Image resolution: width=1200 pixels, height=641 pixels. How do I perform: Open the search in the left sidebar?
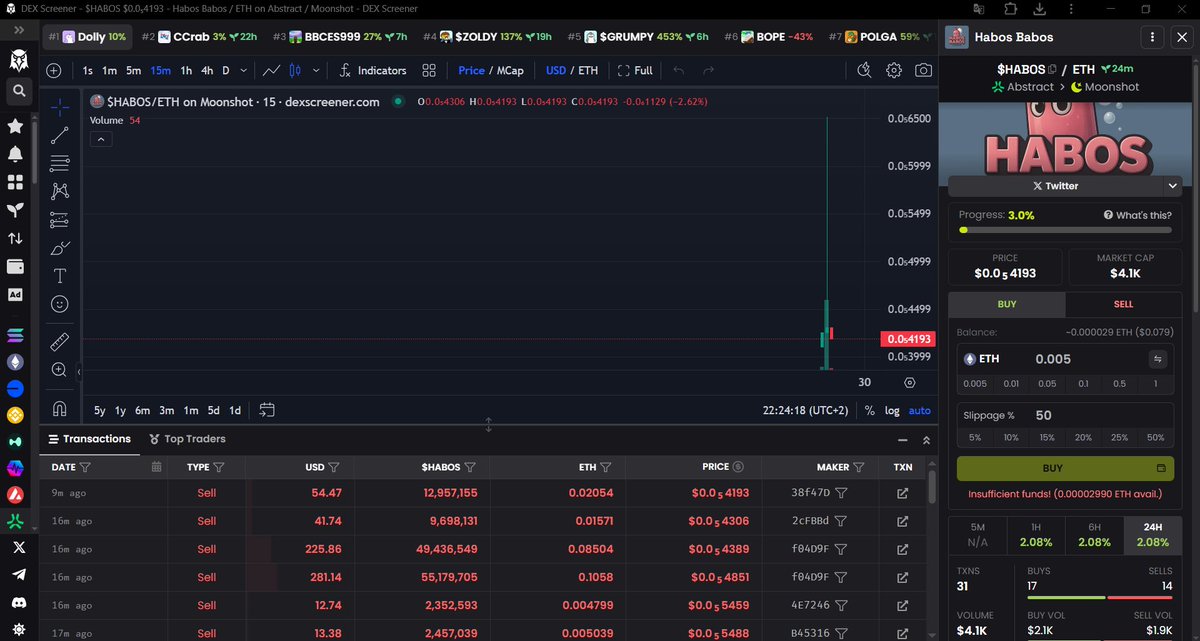tap(18, 91)
